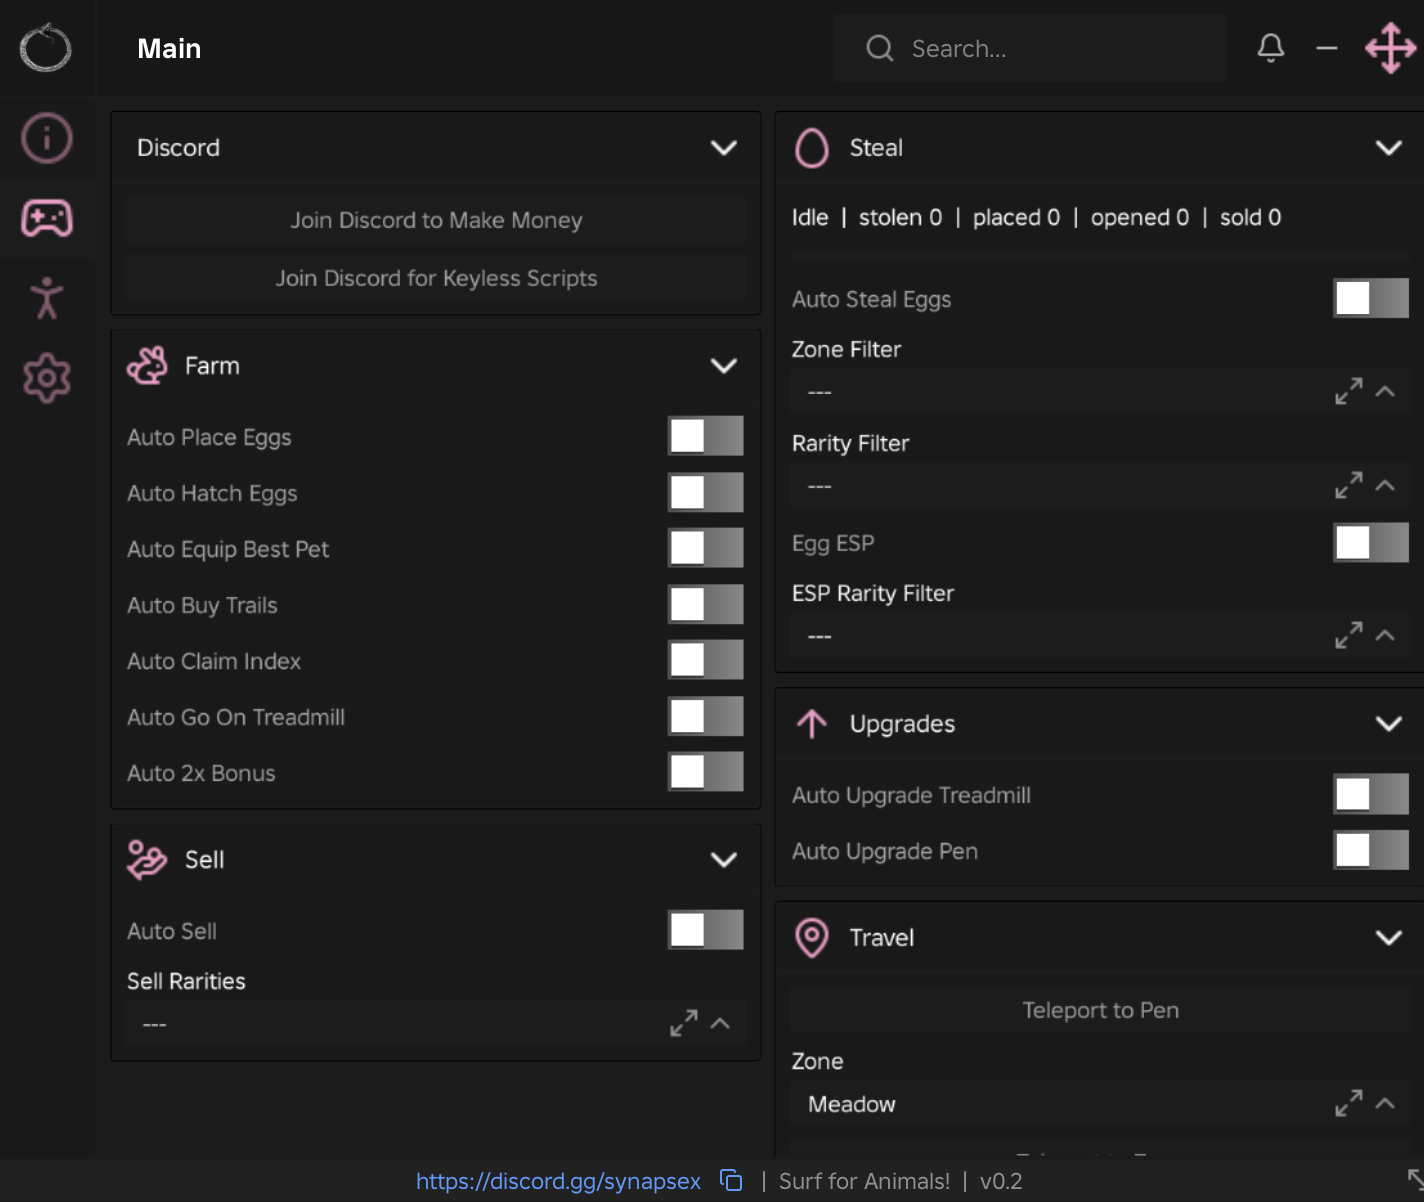1424x1202 pixels.
Task: Enable Auto Place Eggs
Action: point(706,436)
